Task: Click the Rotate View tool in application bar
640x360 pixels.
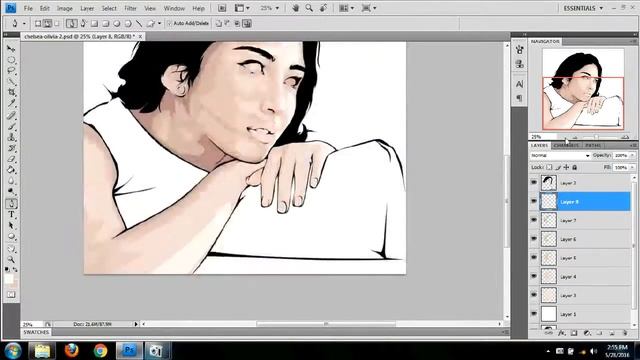Action: pyautogui.click(x=324, y=8)
